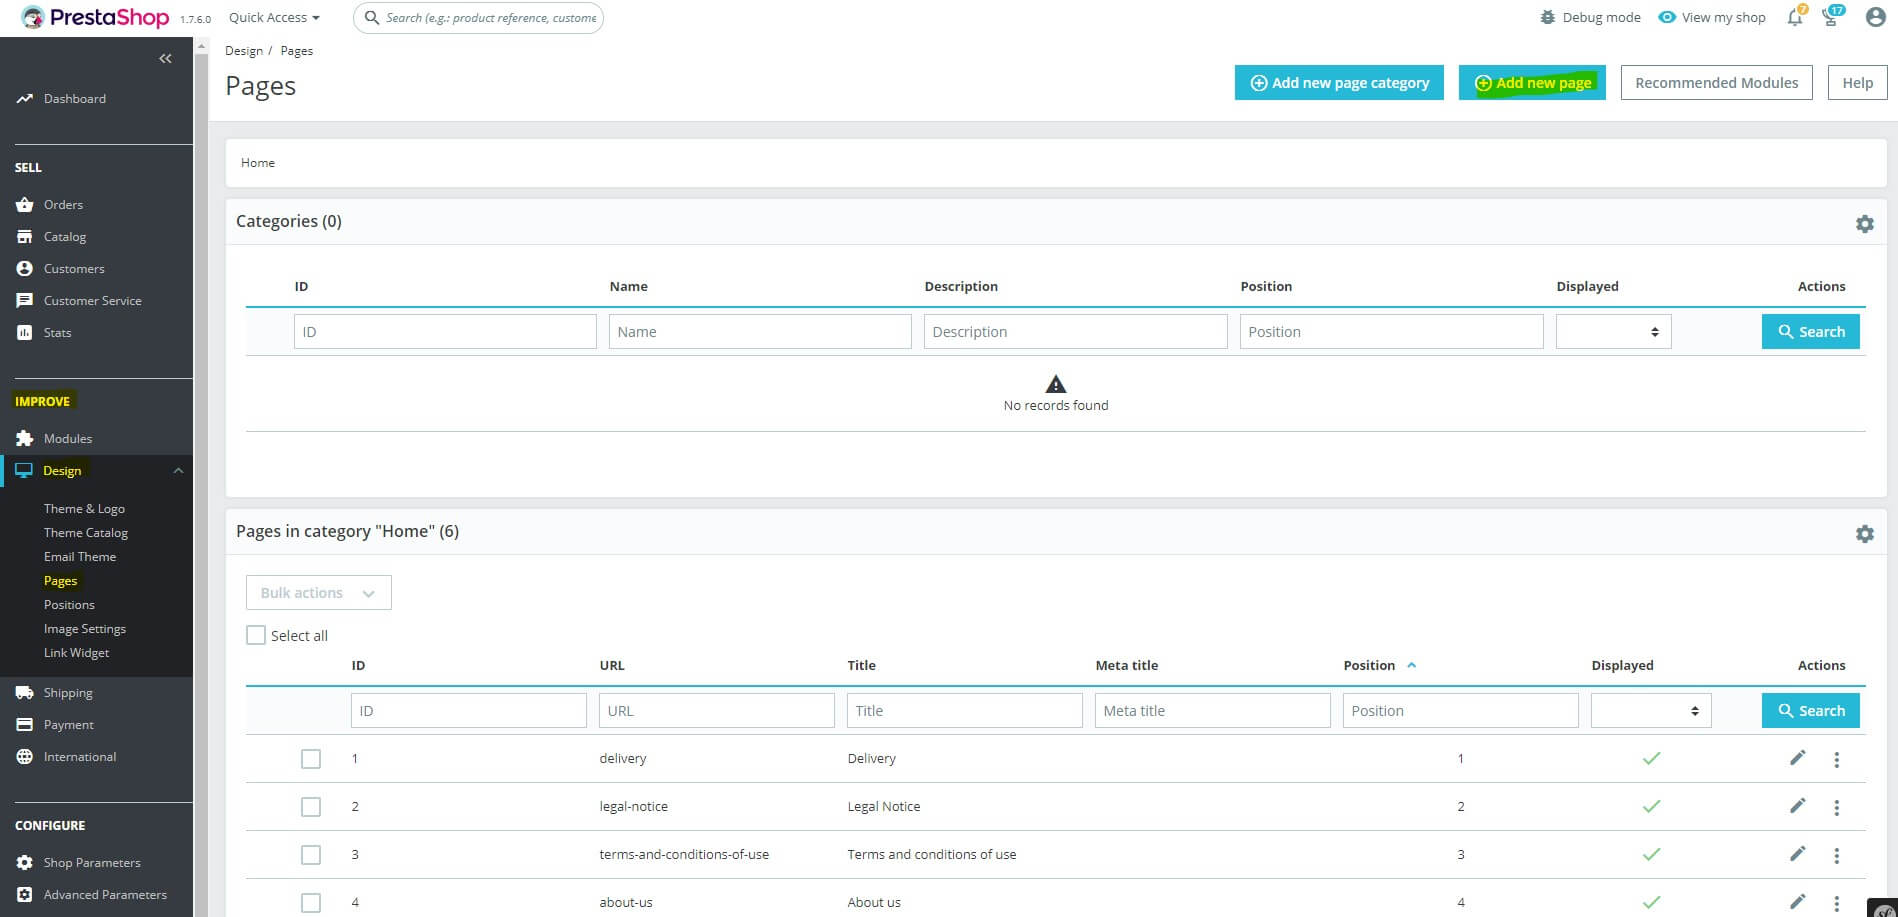Type in the Meta title filter field
Screen dimensions: 1898x917
(x=1212, y=710)
